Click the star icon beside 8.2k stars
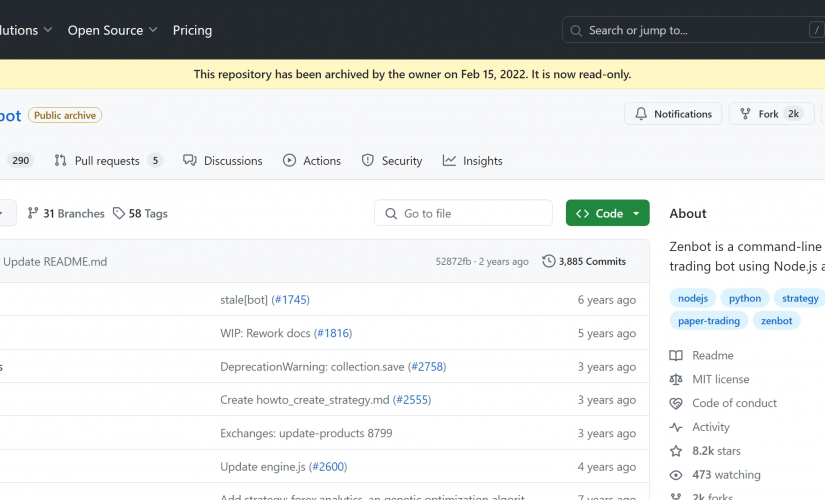This screenshot has height=500, width=825. point(676,451)
